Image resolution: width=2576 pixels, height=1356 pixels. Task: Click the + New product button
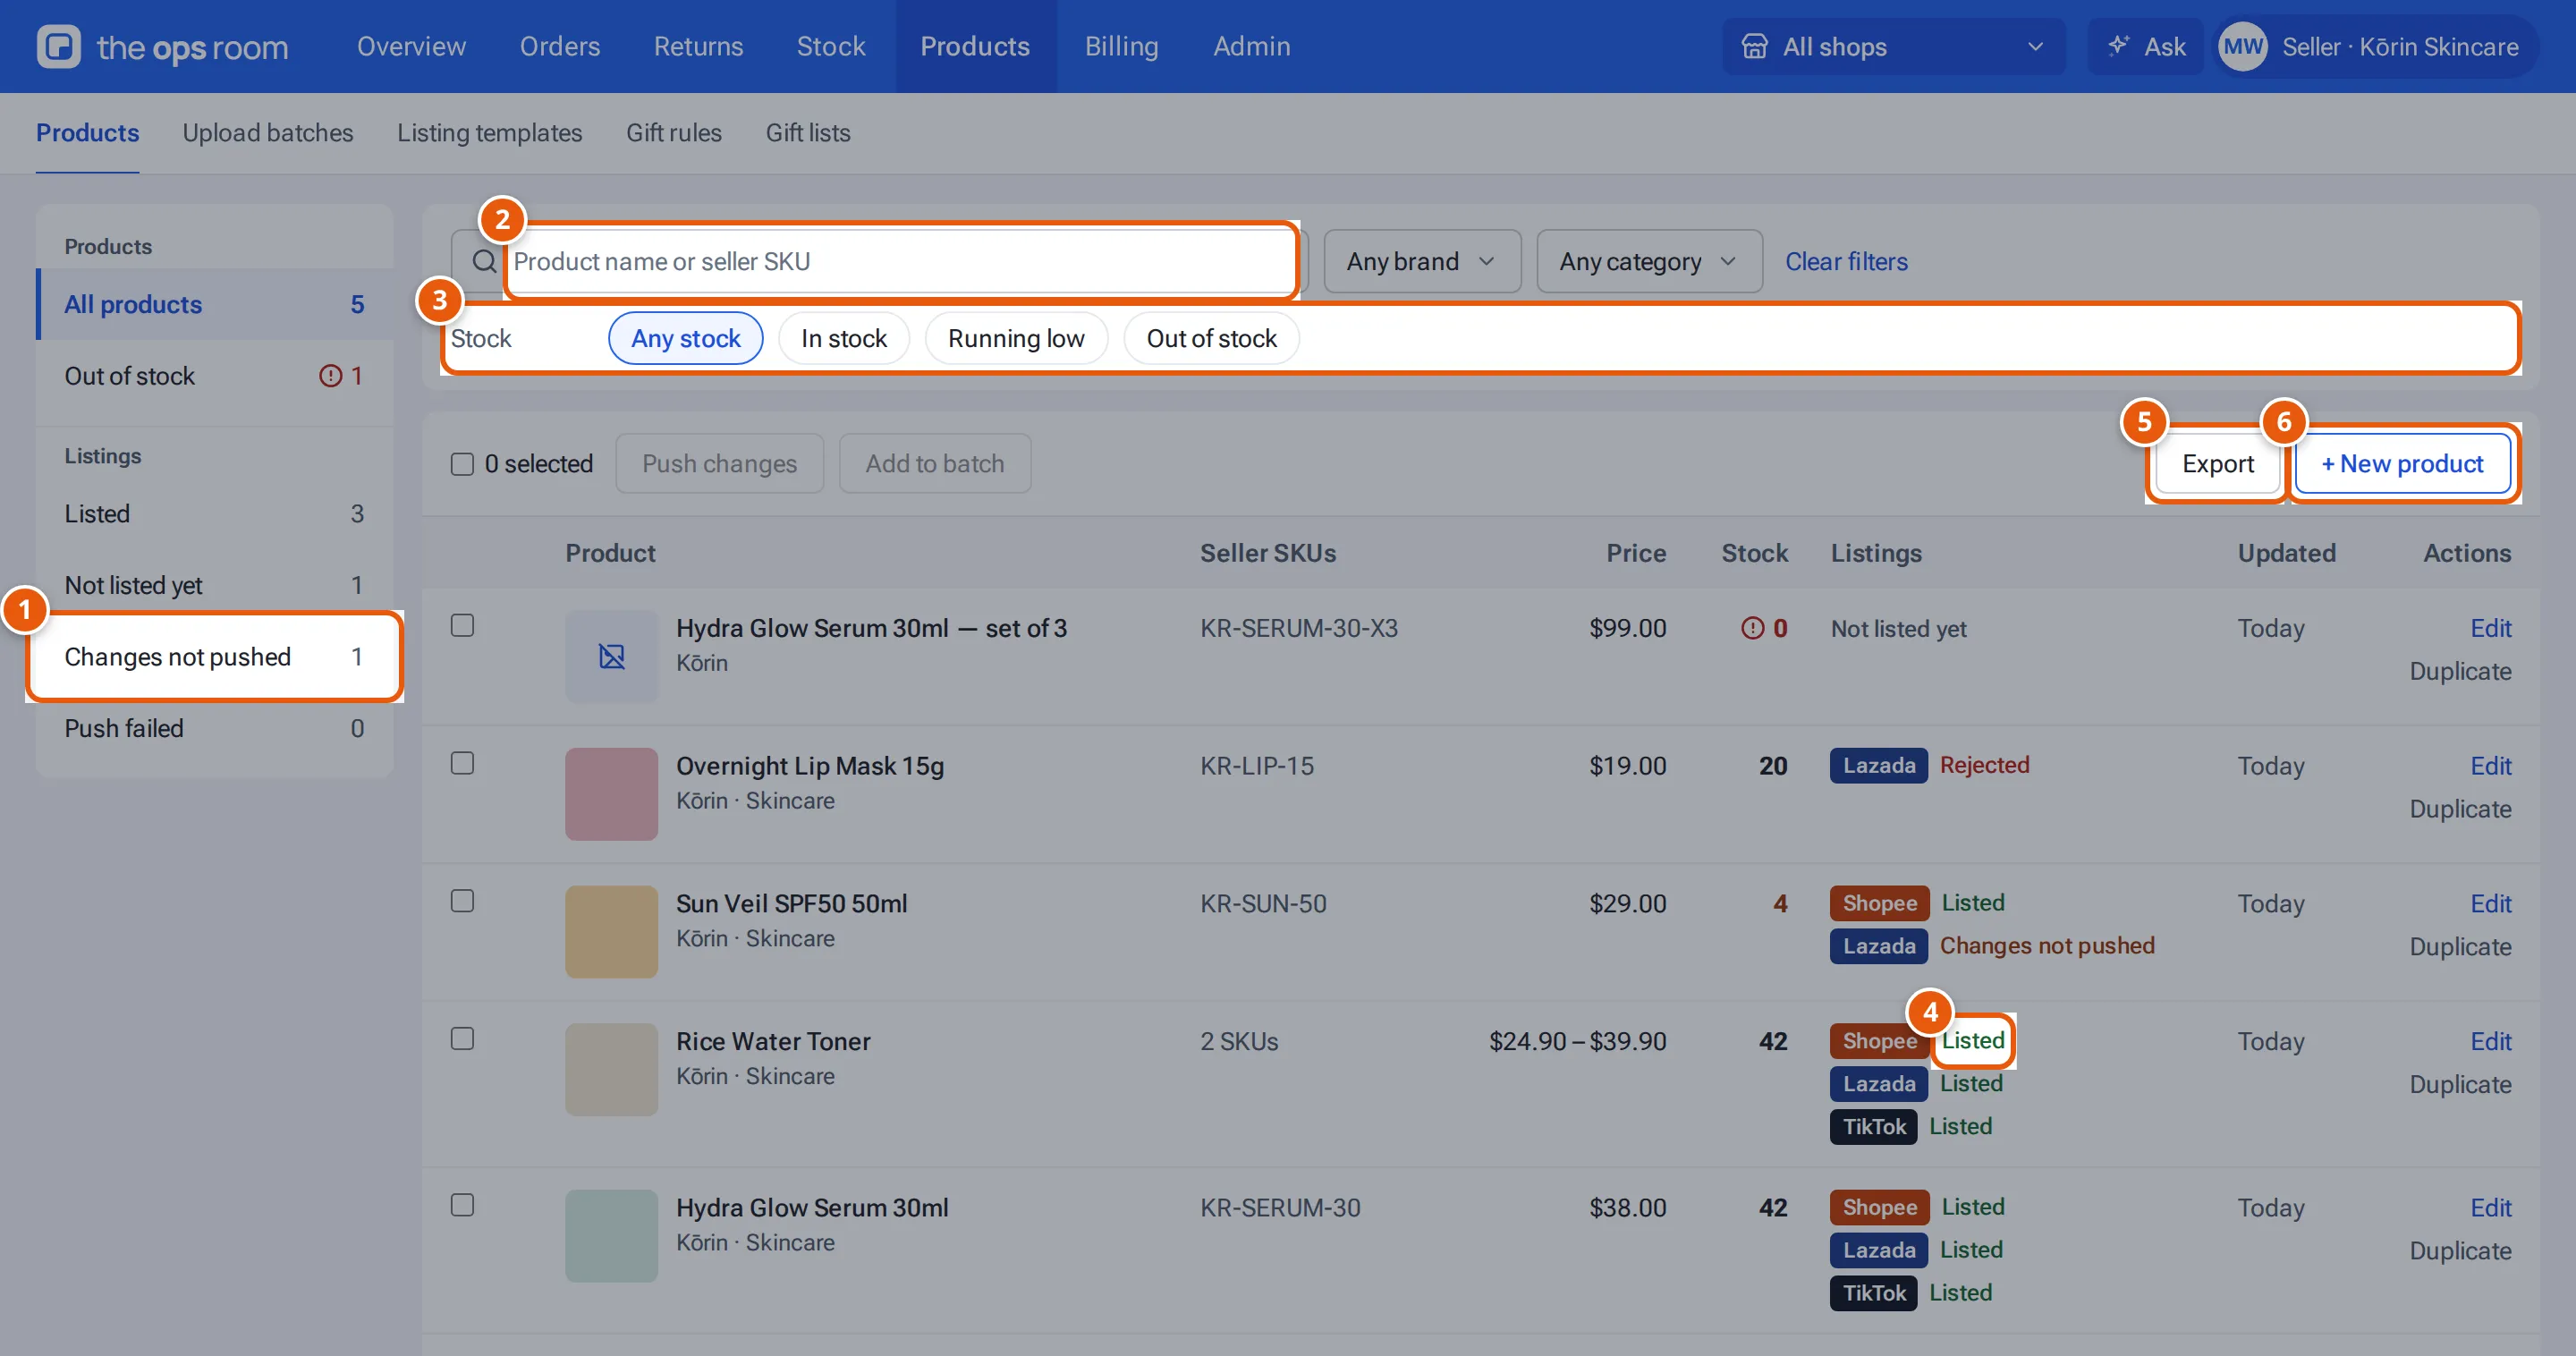point(2402,464)
